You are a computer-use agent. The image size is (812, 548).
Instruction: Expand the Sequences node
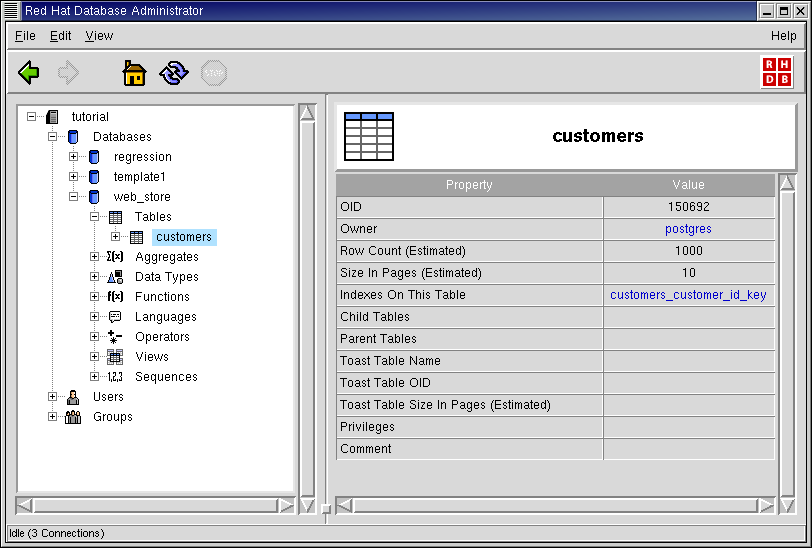[94, 377]
